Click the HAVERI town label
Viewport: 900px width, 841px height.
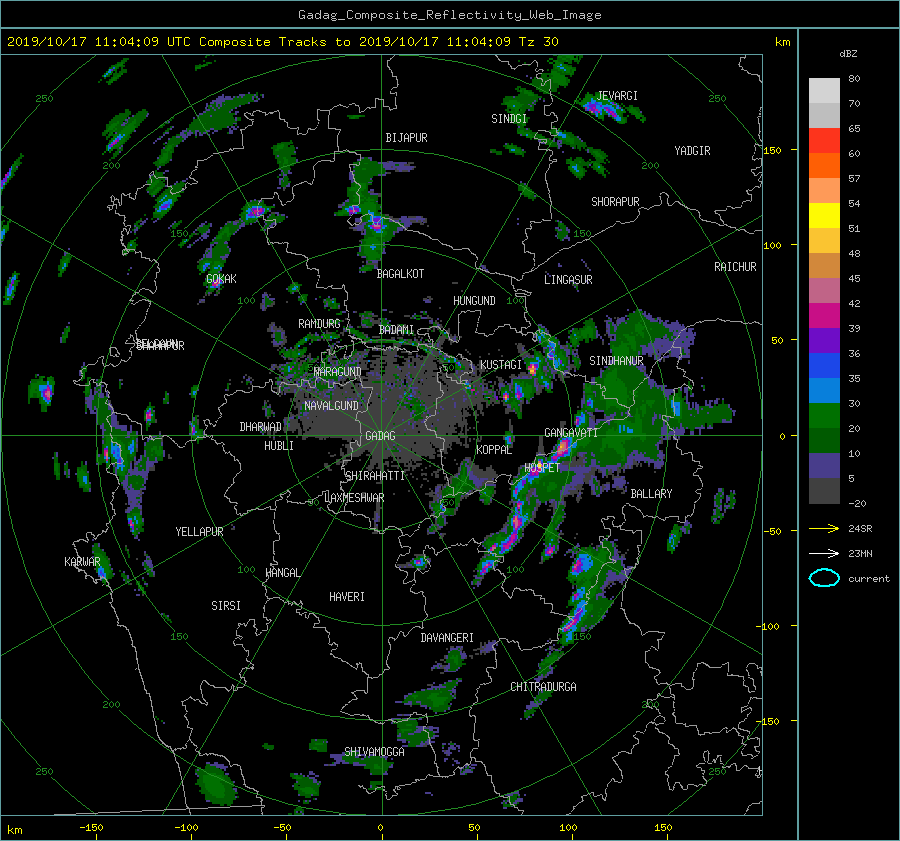(x=347, y=597)
